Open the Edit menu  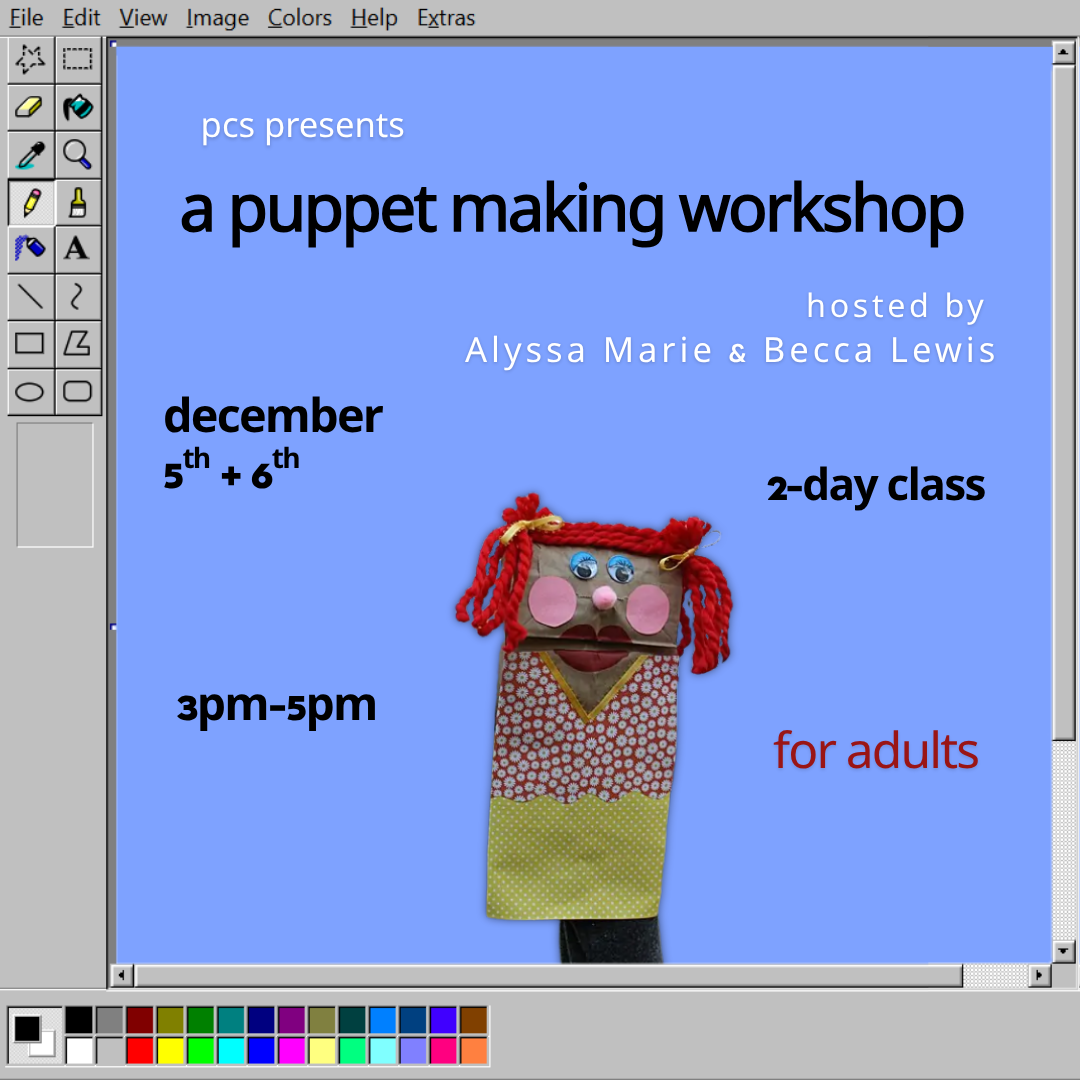[x=81, y=17]
